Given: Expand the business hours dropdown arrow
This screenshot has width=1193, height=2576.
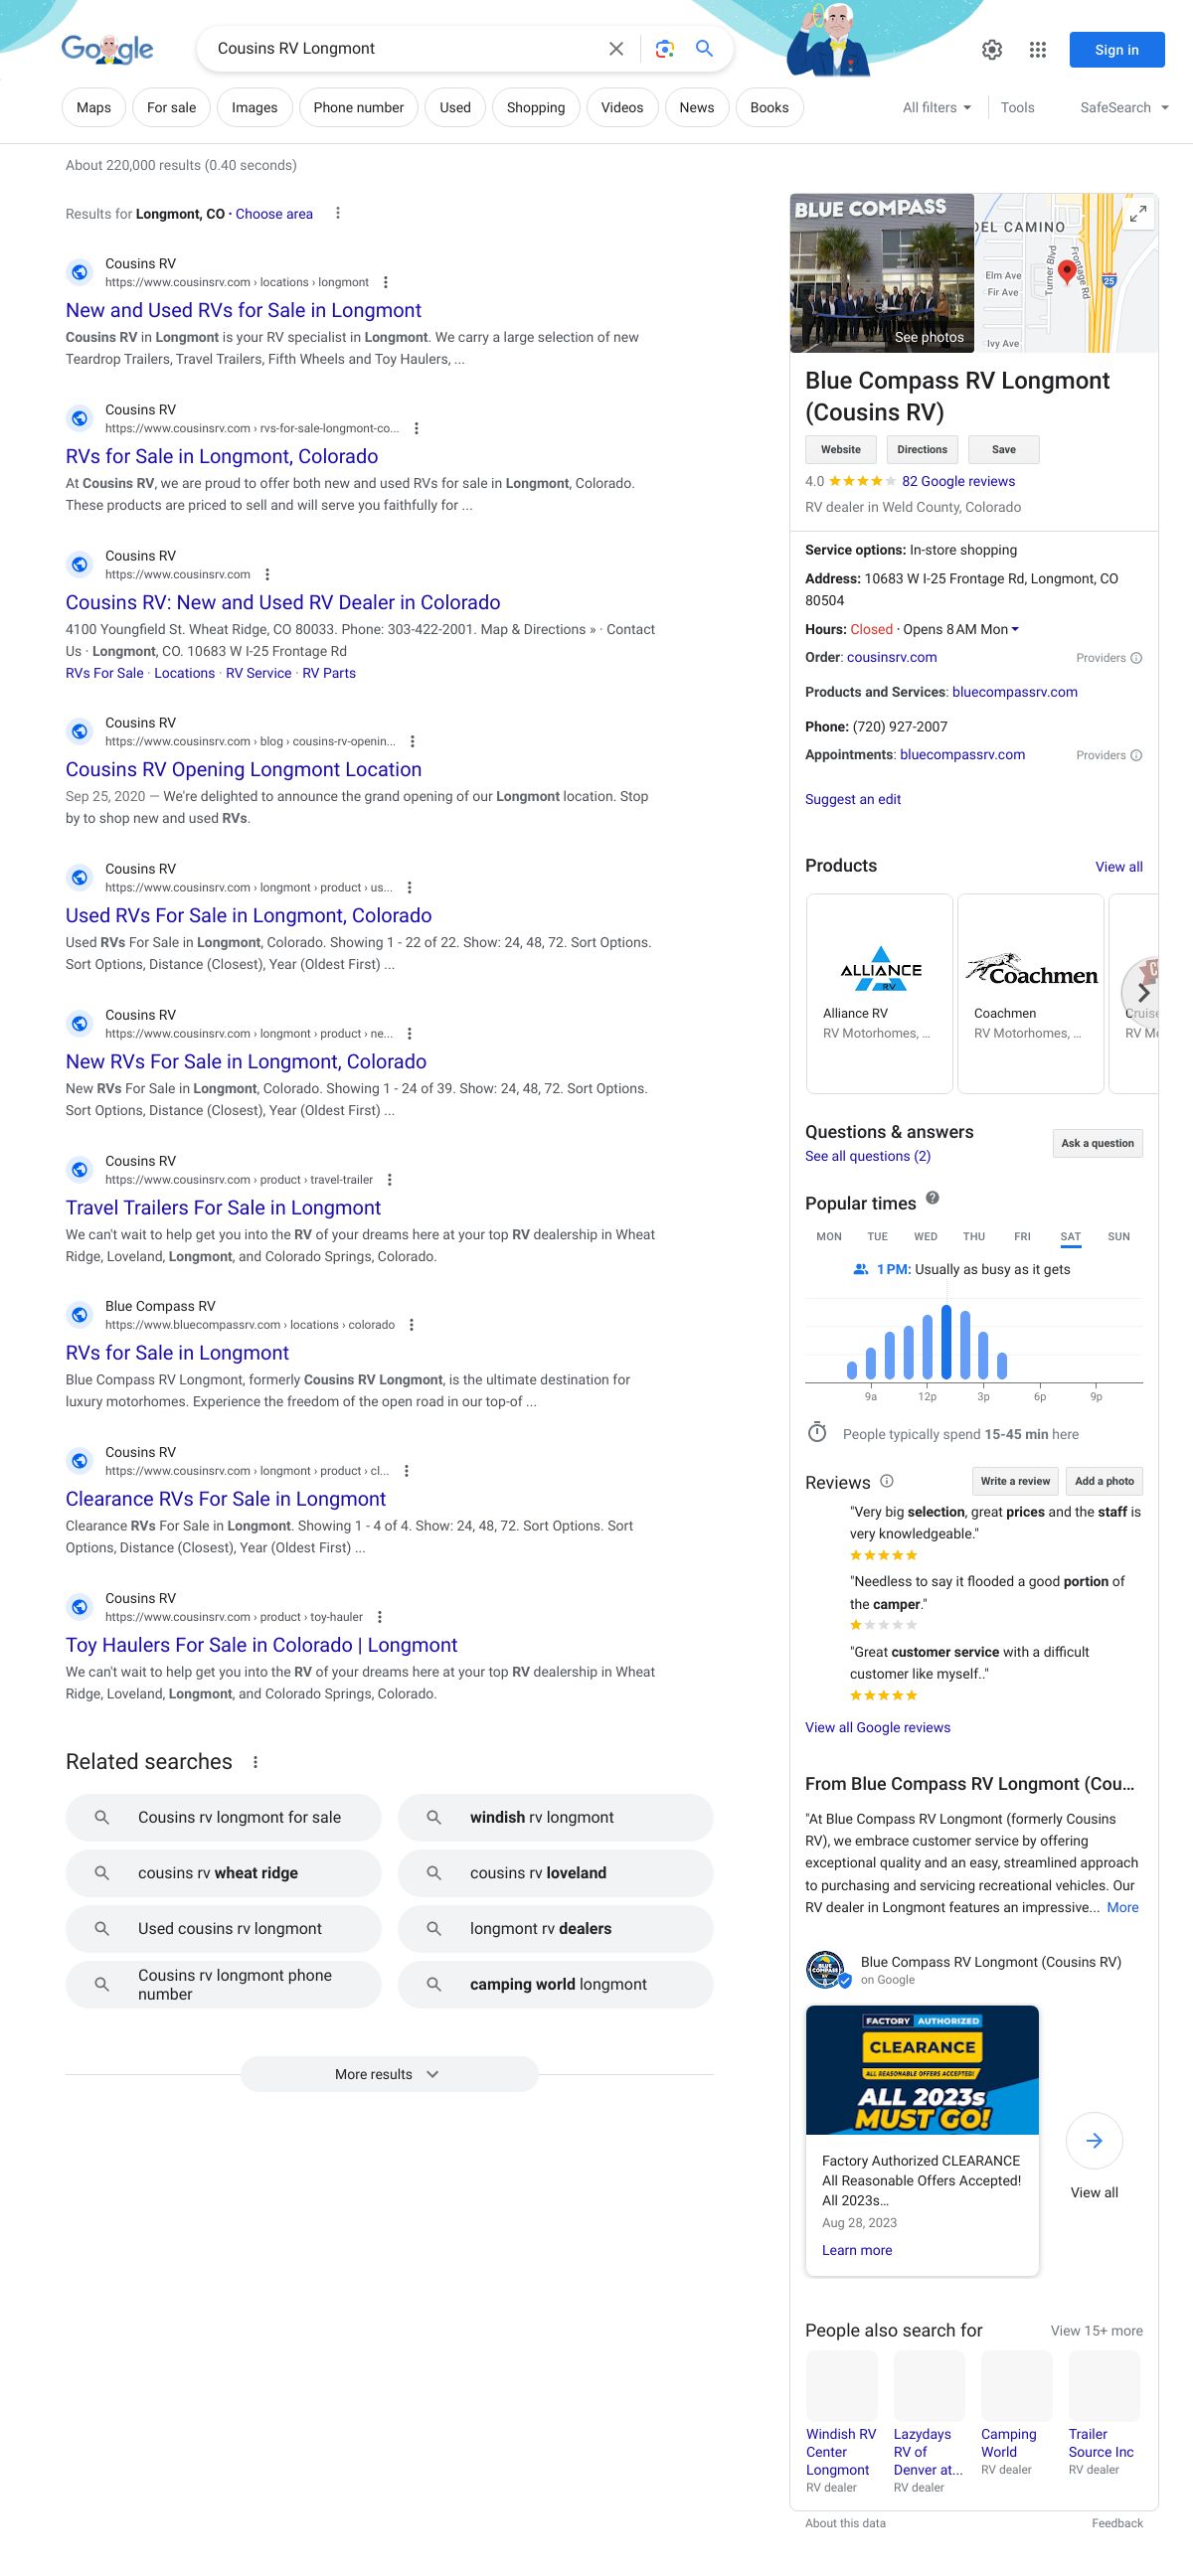Looking at the screenshot, I should click(x=1015, y=629).
